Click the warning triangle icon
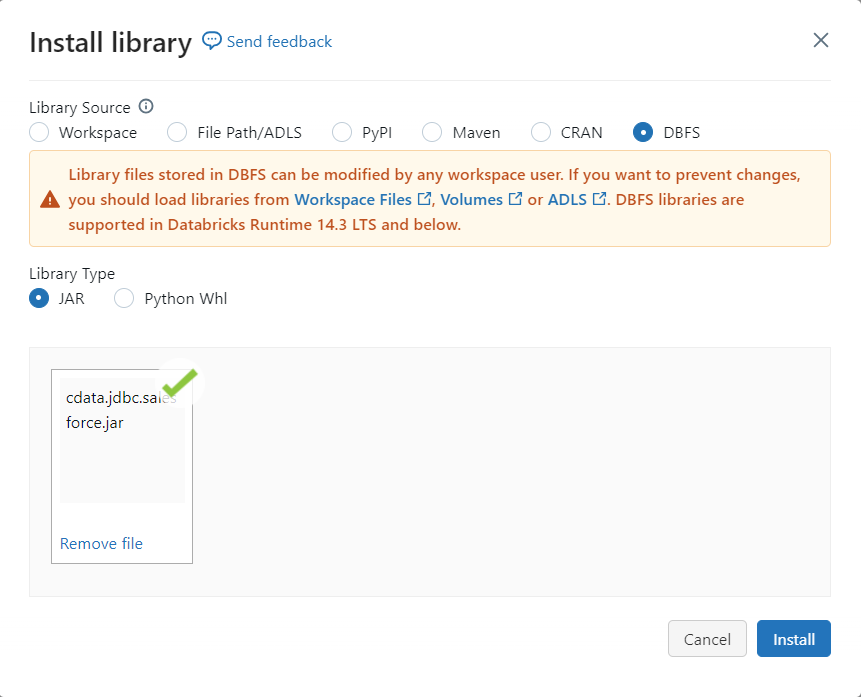The image size is (861, 697). (50, 199)
